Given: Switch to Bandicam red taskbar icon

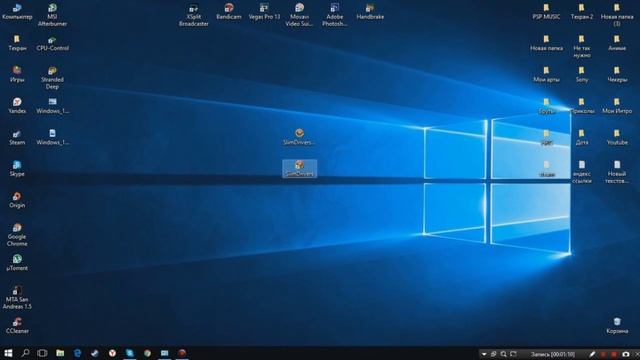Looking at the screenshot, I should click(x=182, y=353).
